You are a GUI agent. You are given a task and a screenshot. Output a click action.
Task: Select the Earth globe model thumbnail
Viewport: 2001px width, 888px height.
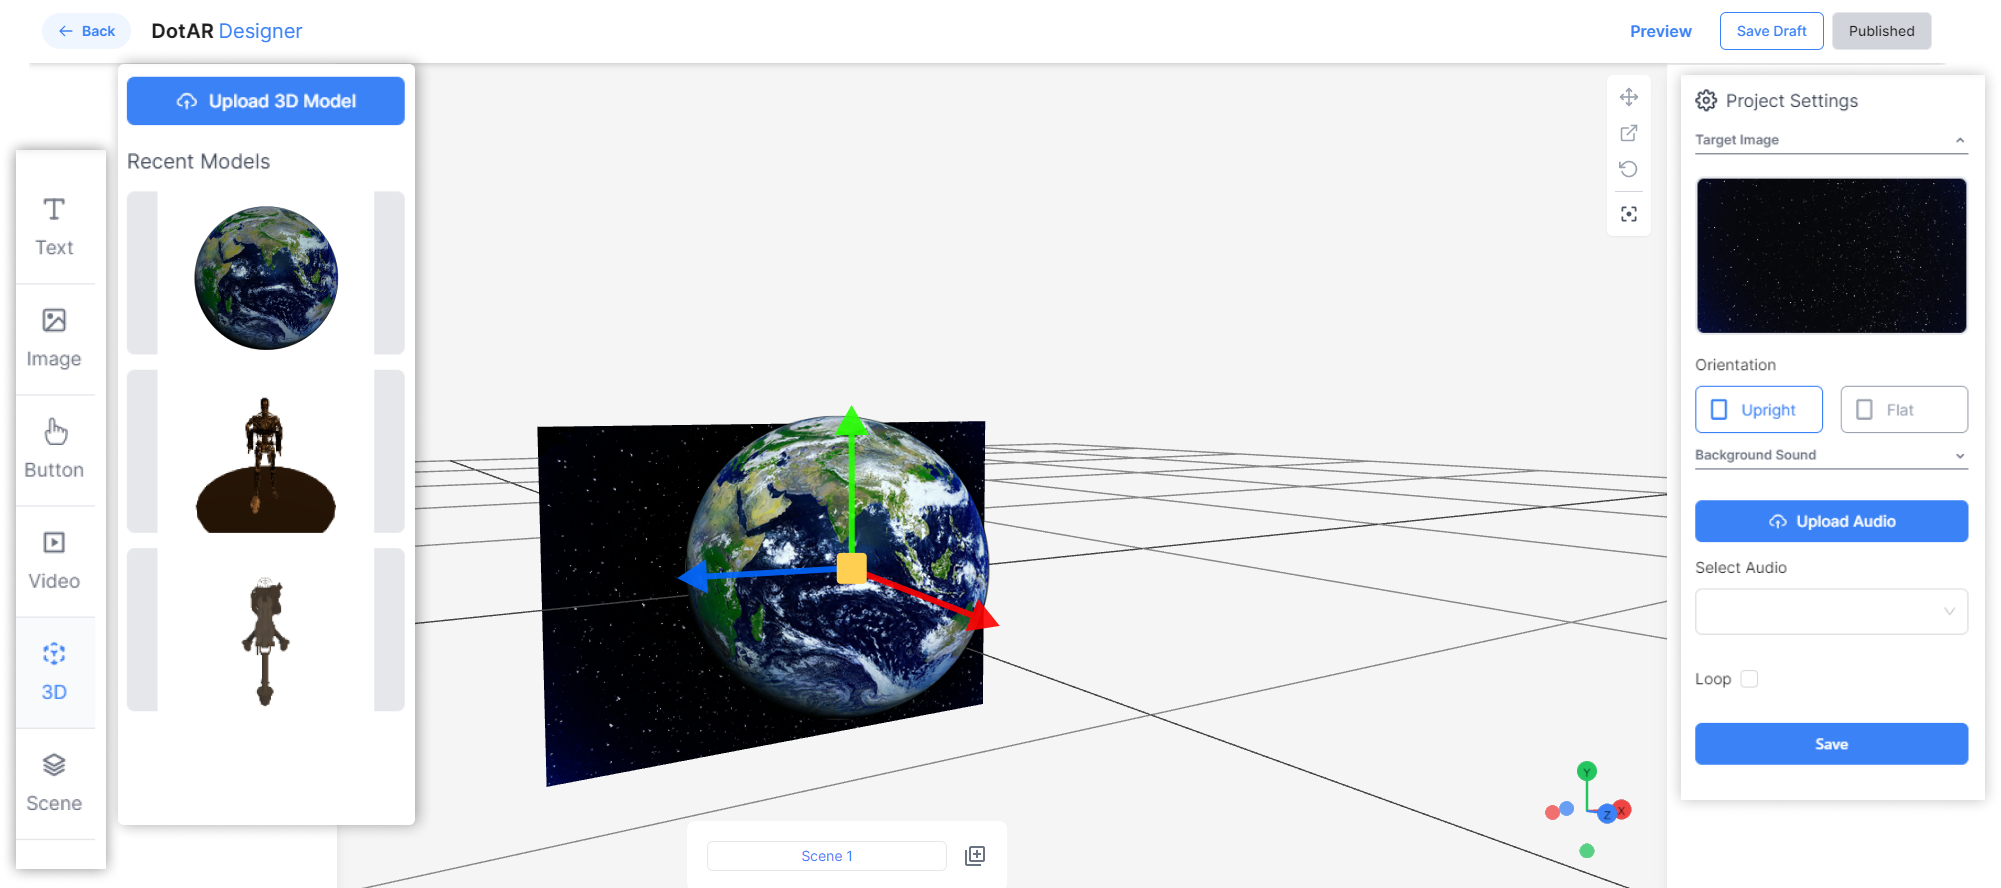click(266, 277)
